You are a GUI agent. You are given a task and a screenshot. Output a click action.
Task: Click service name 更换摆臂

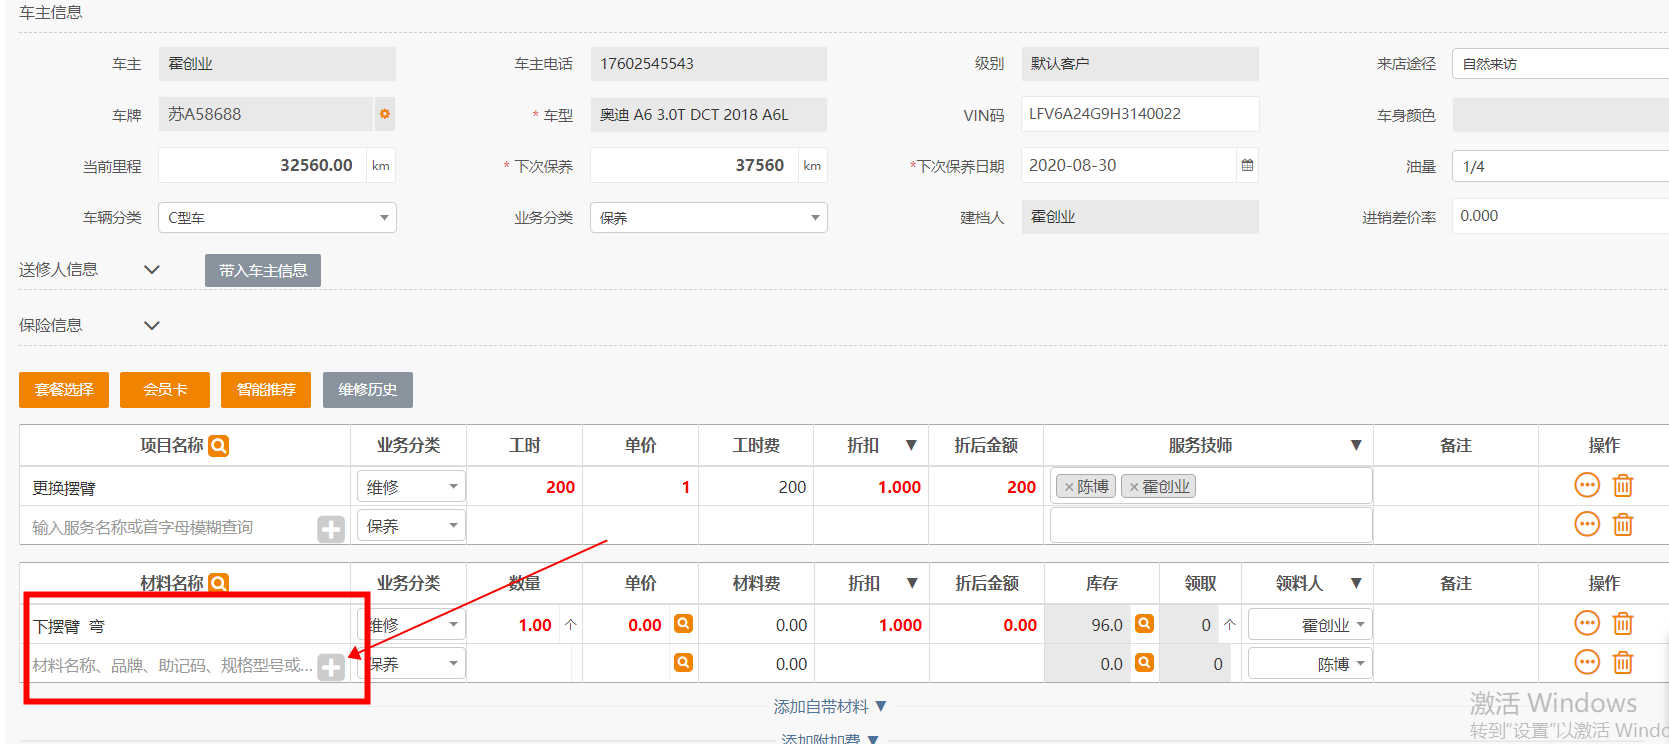(x=64, y=488)
